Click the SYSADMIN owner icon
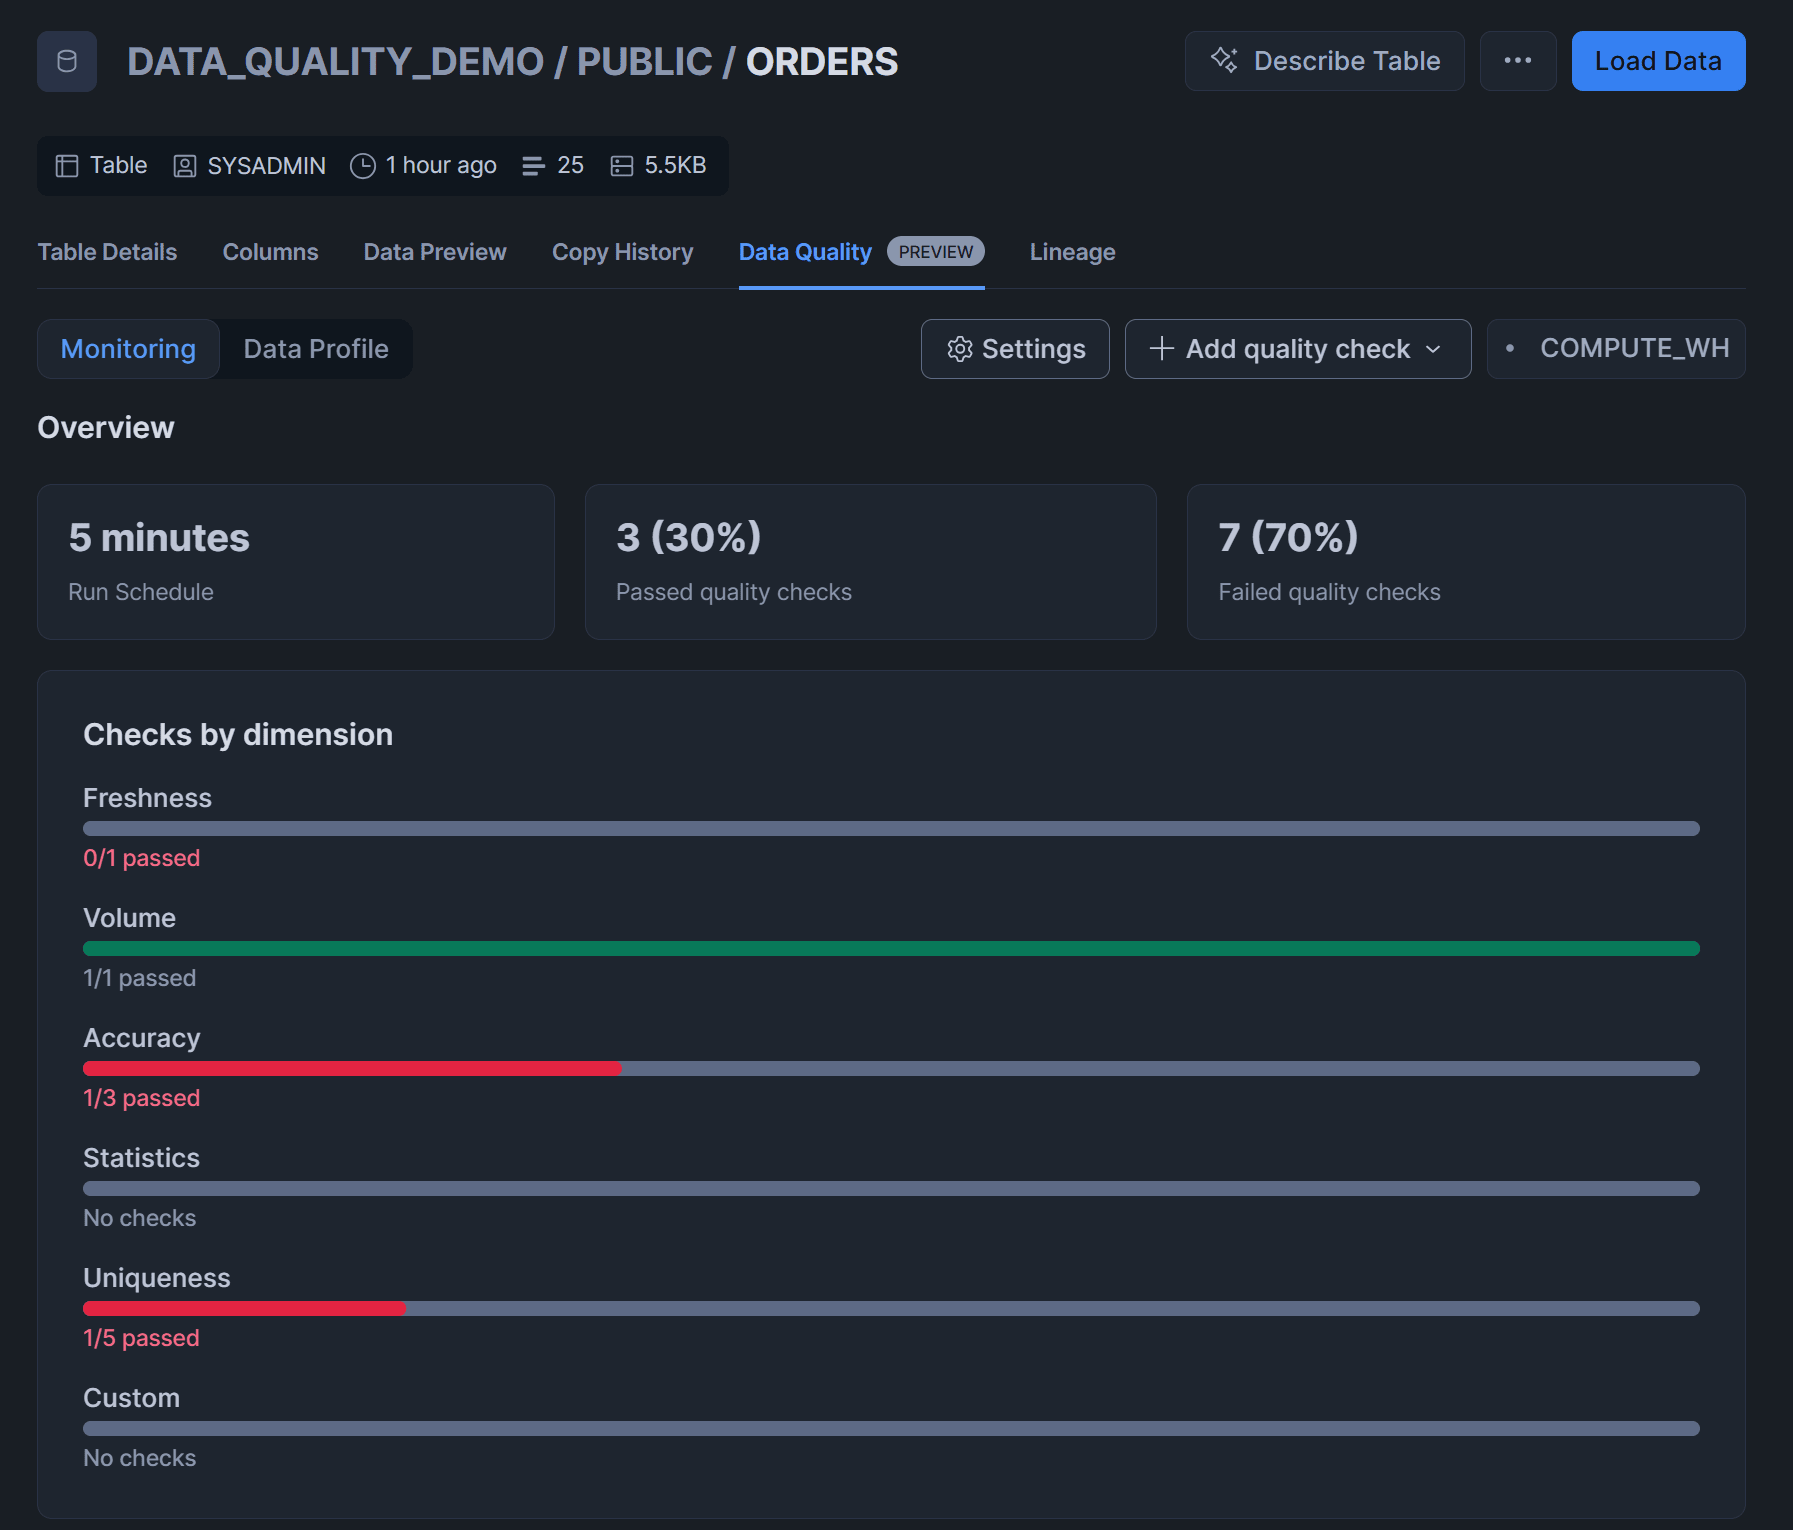This screenshot has width=1793, height=1530. [x=185, y=166]
